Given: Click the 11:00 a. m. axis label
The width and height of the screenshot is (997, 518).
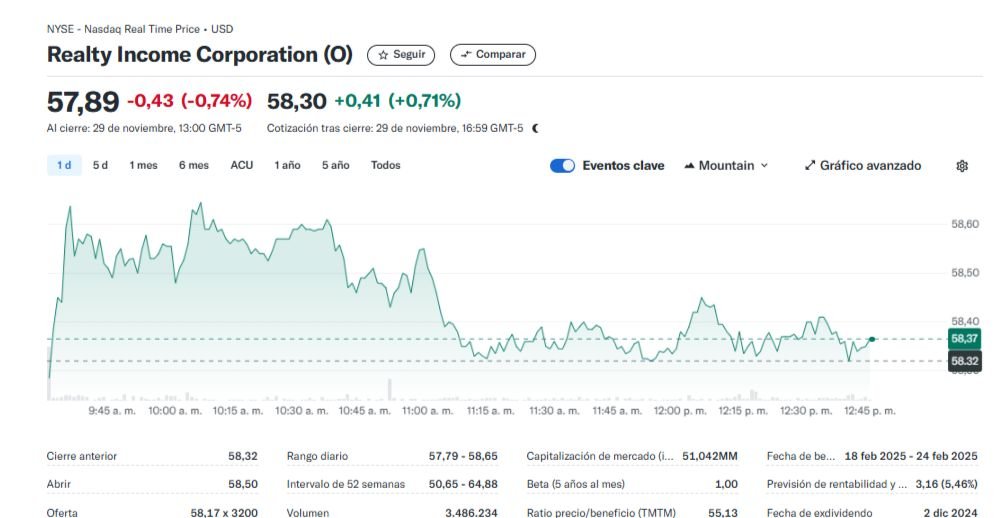Looking at the screenshot, I should pyautogui.click(x=427, y=411).
